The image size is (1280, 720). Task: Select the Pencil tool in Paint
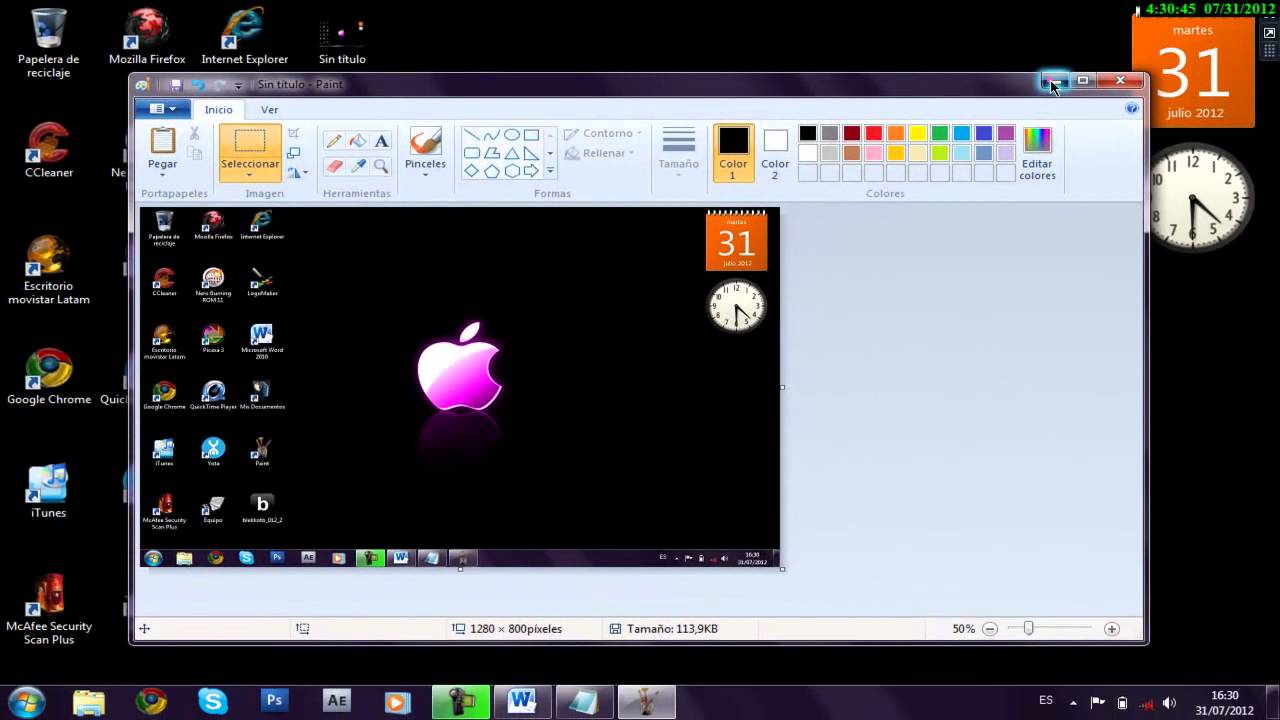click(x=334, y=141)
